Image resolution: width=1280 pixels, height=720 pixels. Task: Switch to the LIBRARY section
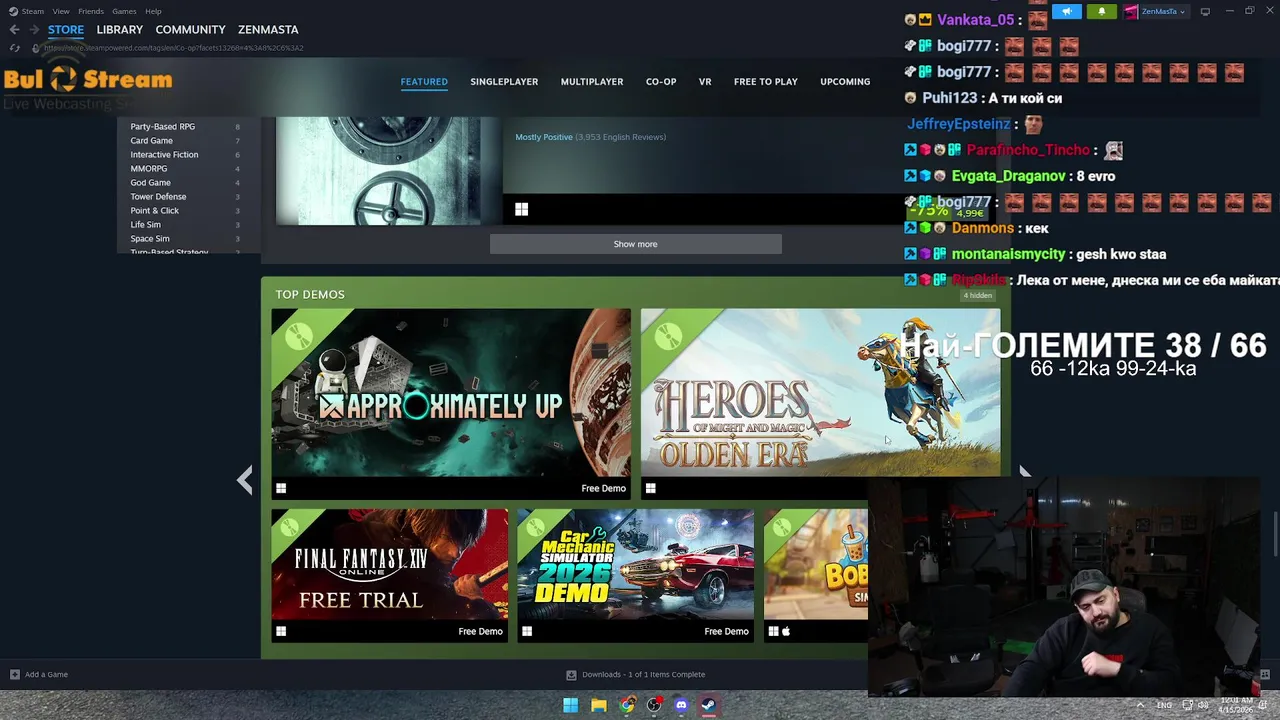pos(120,30)
